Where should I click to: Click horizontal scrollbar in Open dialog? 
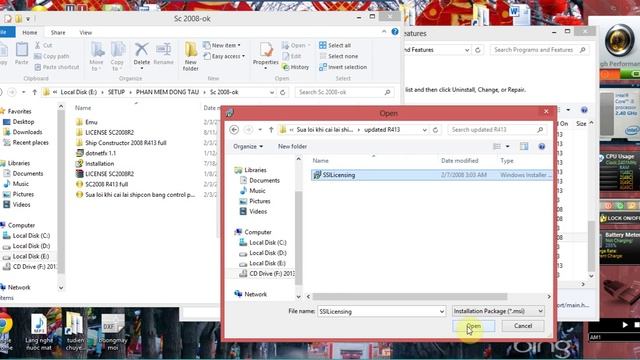click(x=410, y=297)
